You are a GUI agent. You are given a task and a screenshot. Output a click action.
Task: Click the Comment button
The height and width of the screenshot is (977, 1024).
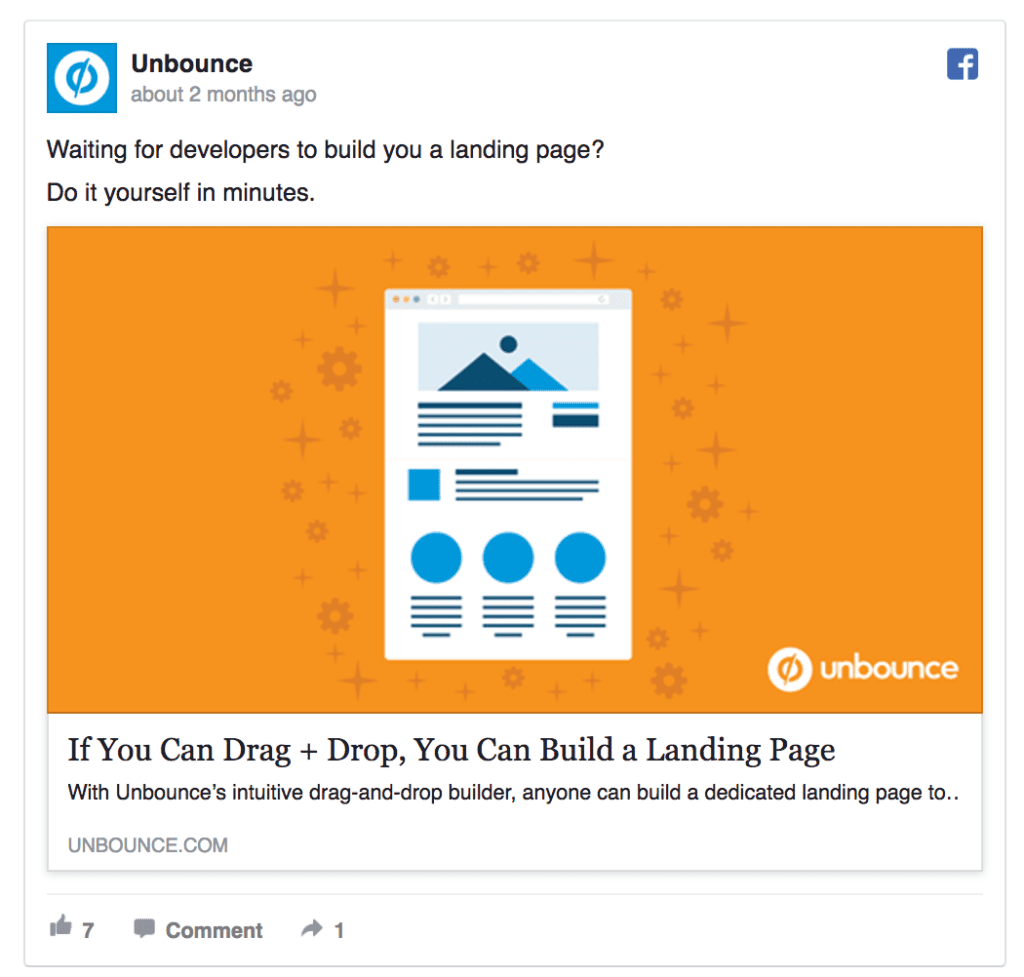click(x=198, y=929)
